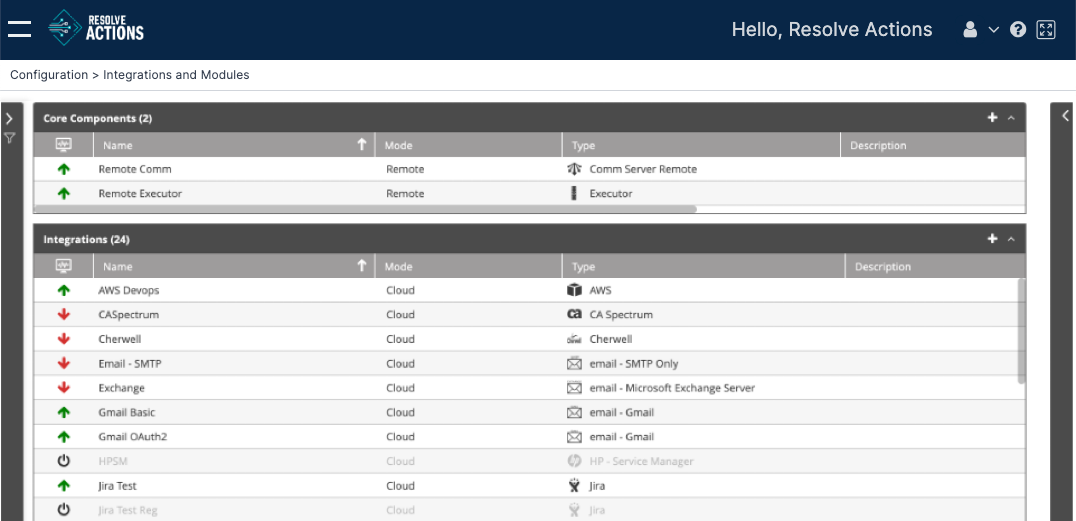Click Mode column header in Integrations
Screen dimensions: 1076x521
point(469,266)
